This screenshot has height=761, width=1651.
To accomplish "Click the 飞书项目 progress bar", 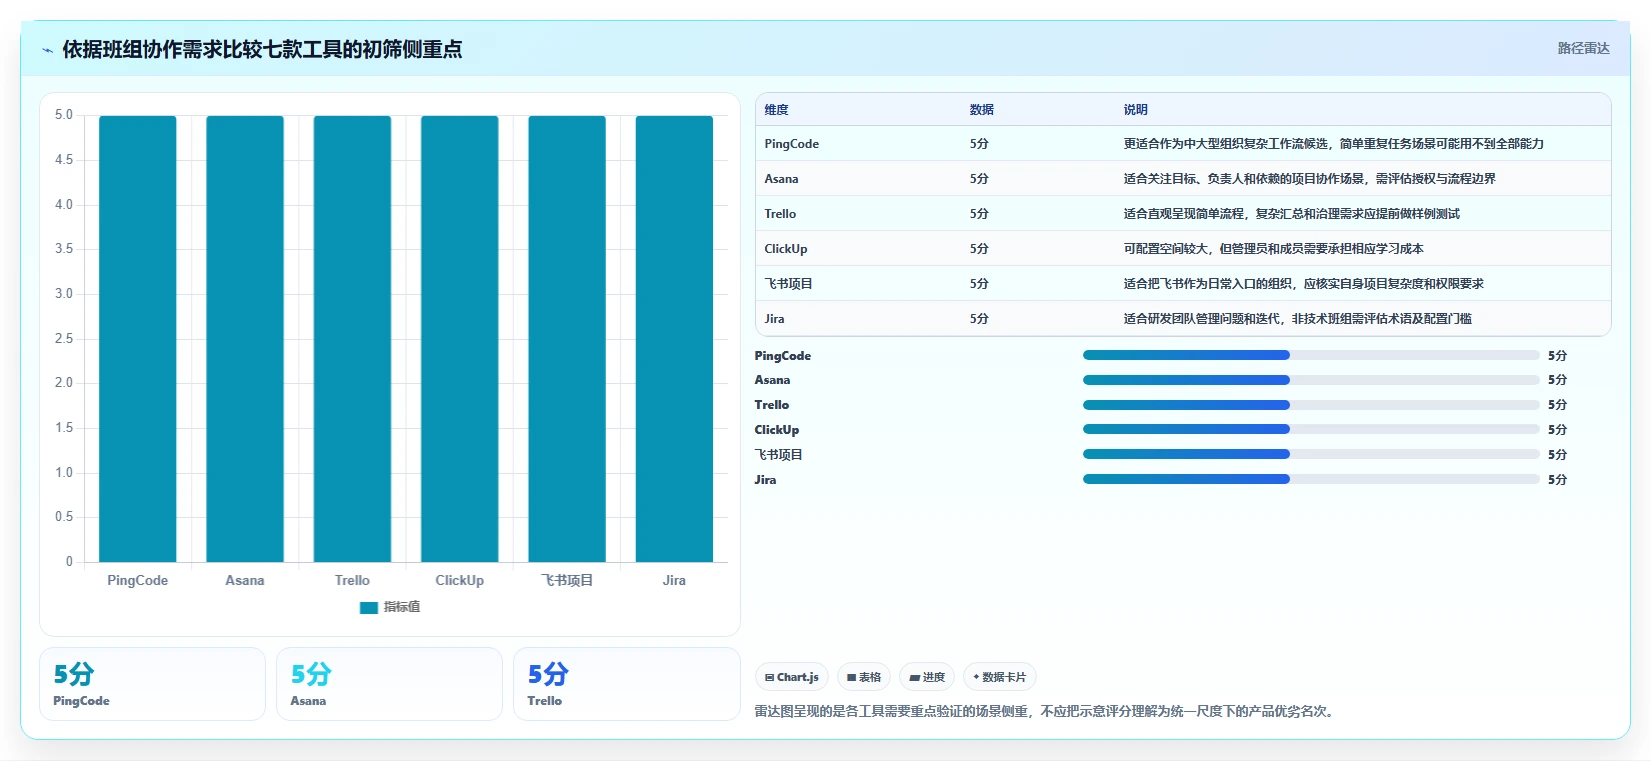I will pyautogui.click(x=1311, y=454).
